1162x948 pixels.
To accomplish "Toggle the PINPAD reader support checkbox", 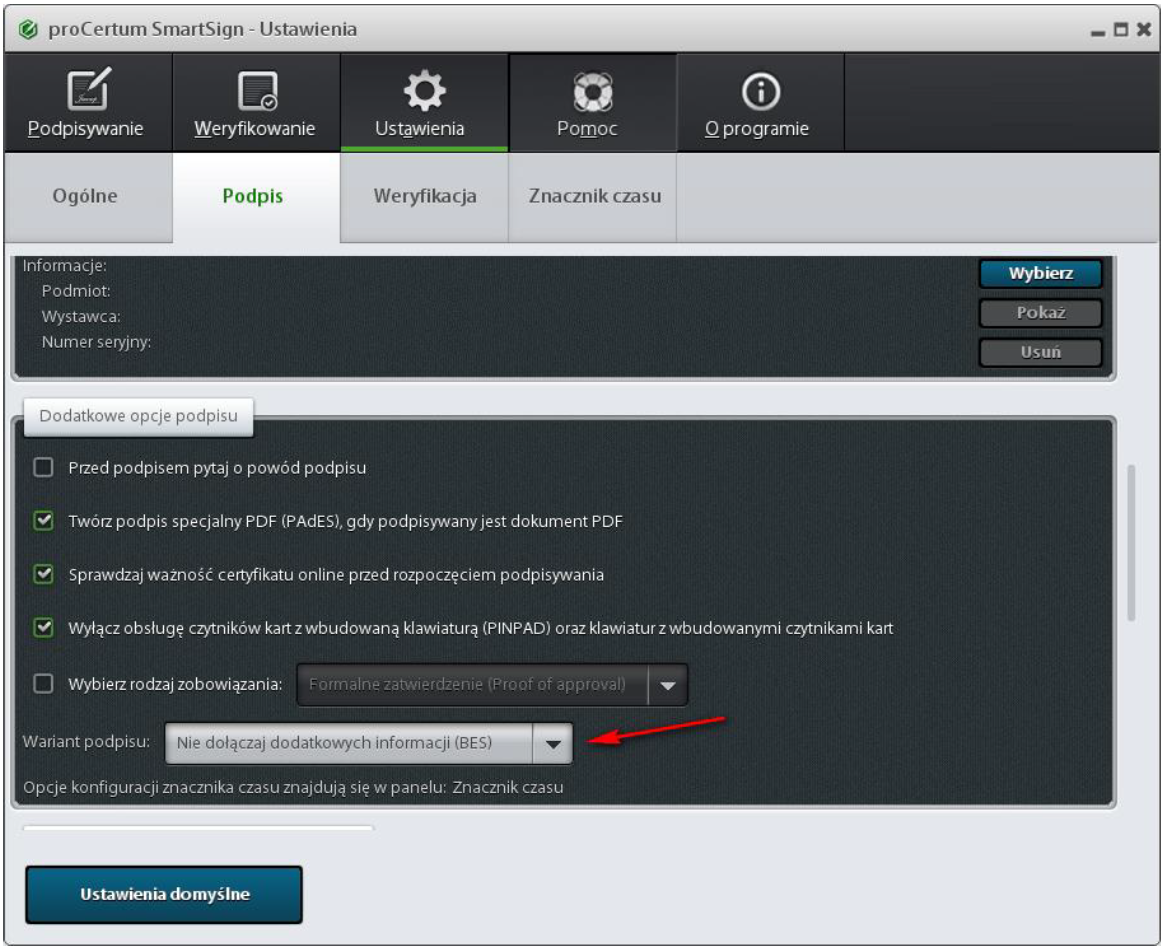I will point(44,628).
